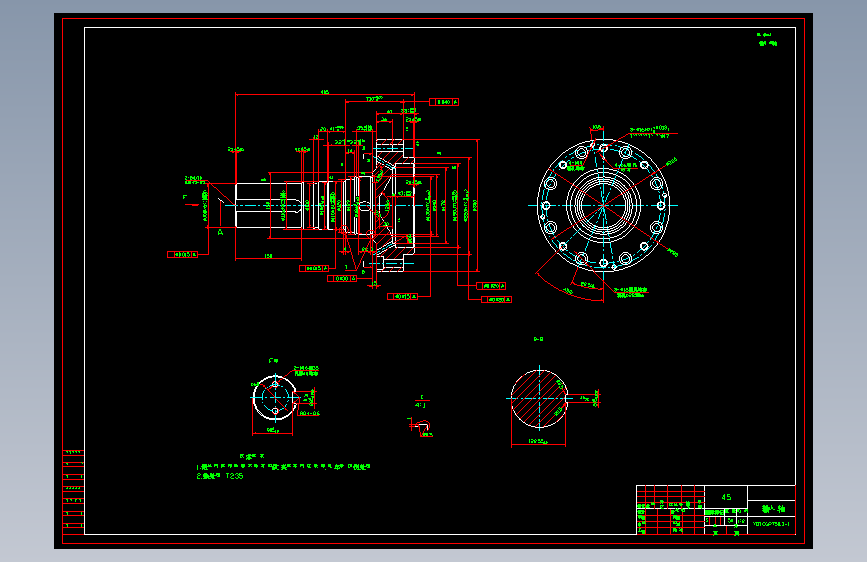Click the geometric tolerance frame at far left of shaft
The image size is (867, 562).
coord(182,254)
